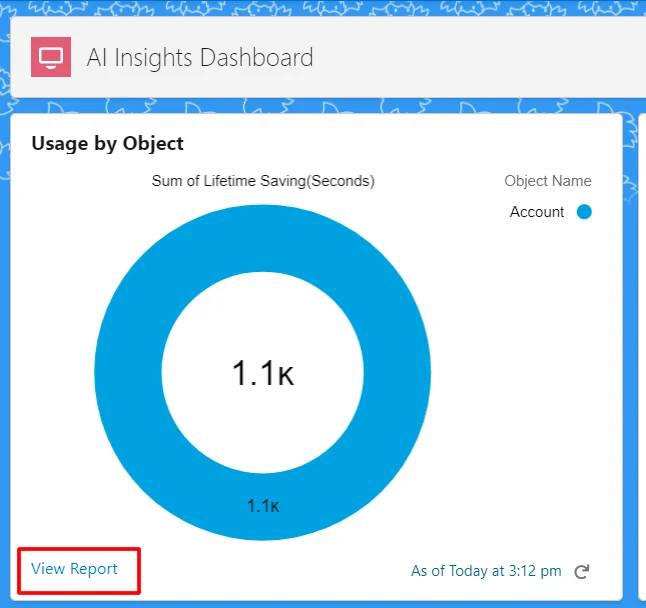Click the large 1.1K total in donut center
This screenshot has width=646, height=608.
tap(263, 374)
